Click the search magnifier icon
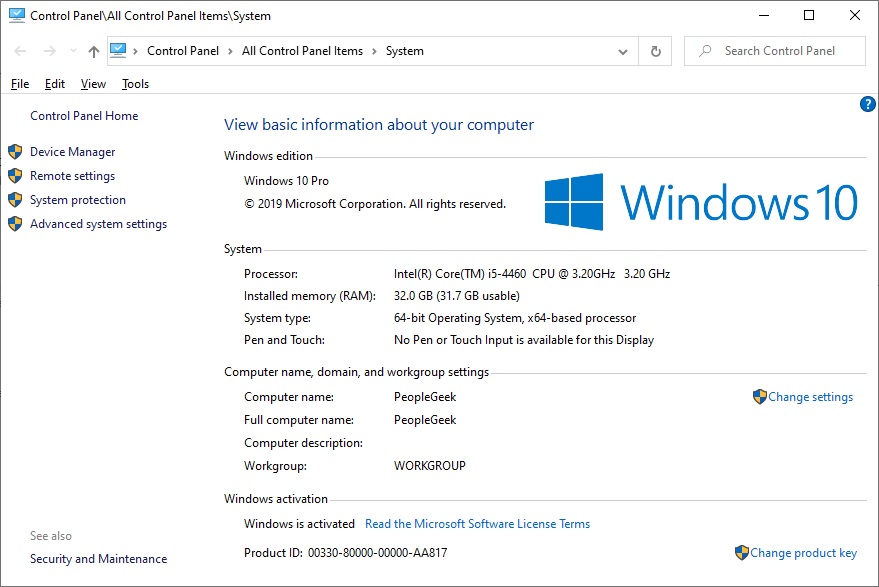 705,51
